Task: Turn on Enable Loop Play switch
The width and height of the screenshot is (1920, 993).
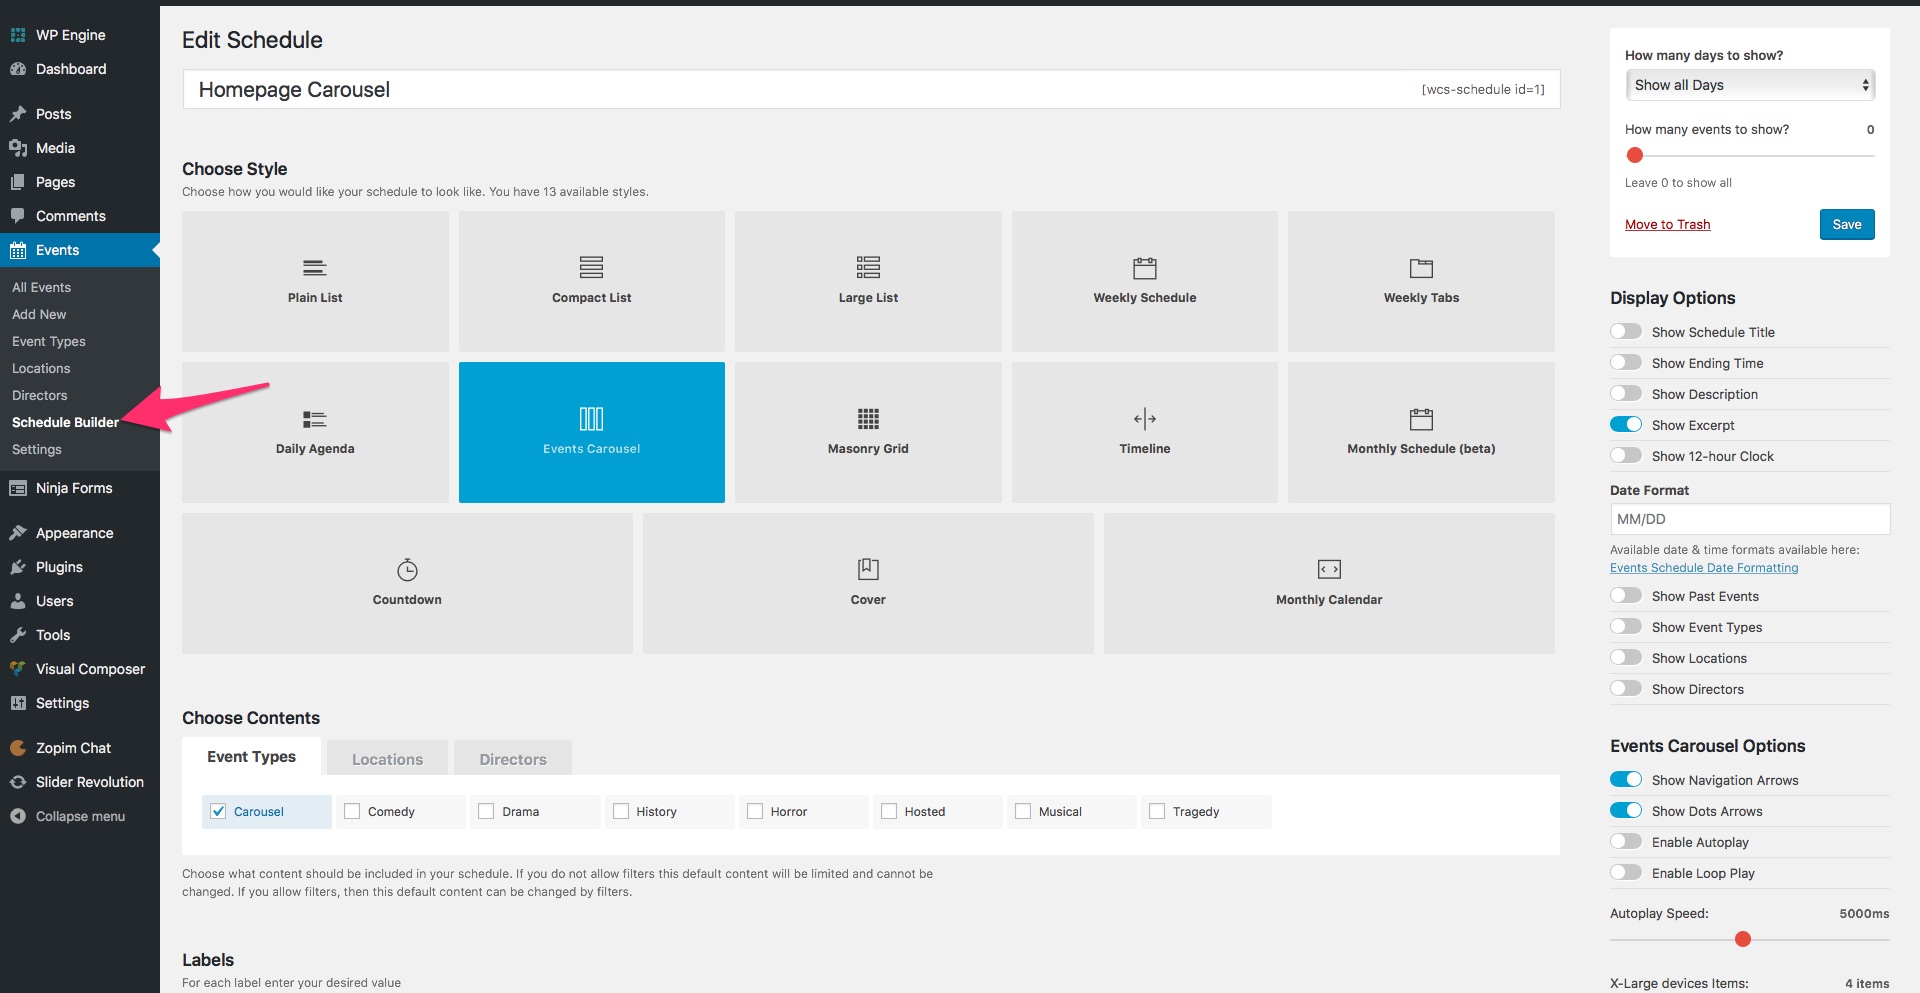Action: (1626, 872)
